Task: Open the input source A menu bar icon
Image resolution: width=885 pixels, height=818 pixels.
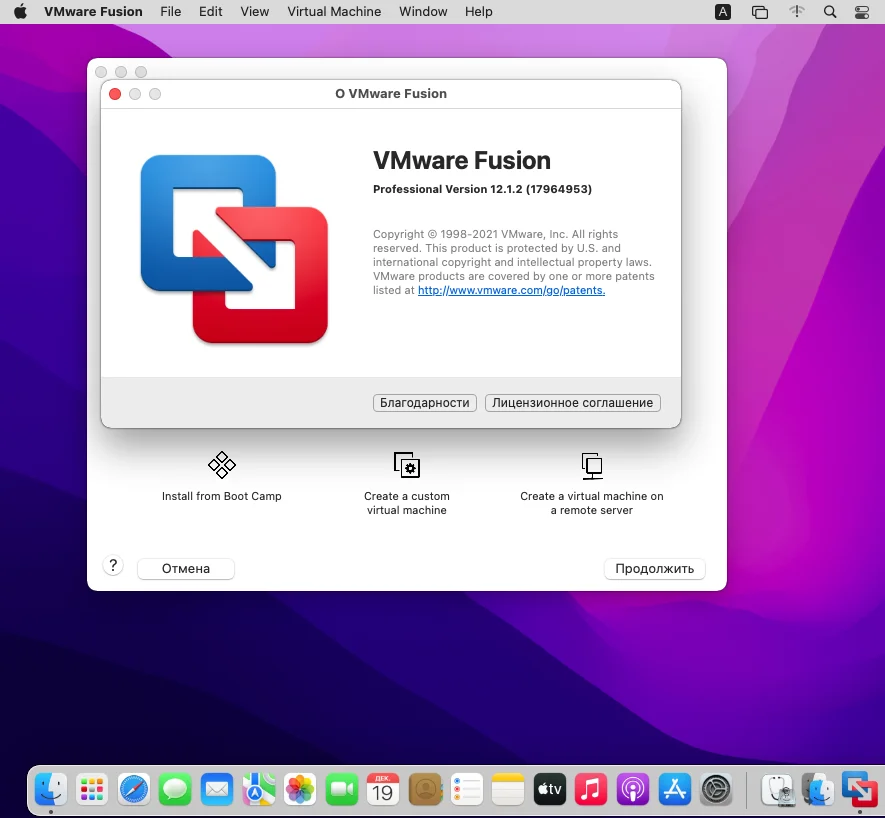Action: (722, 12)
